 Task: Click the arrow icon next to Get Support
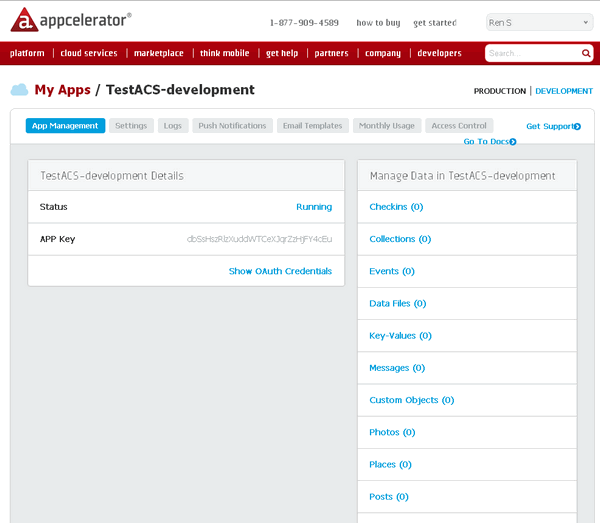577,126
